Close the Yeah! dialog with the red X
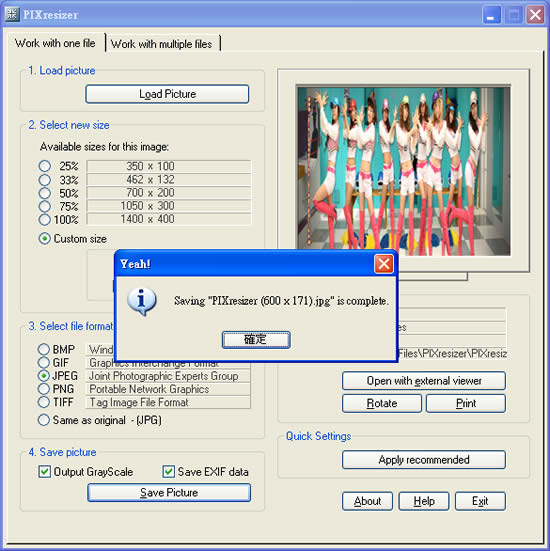 (383, 264)
